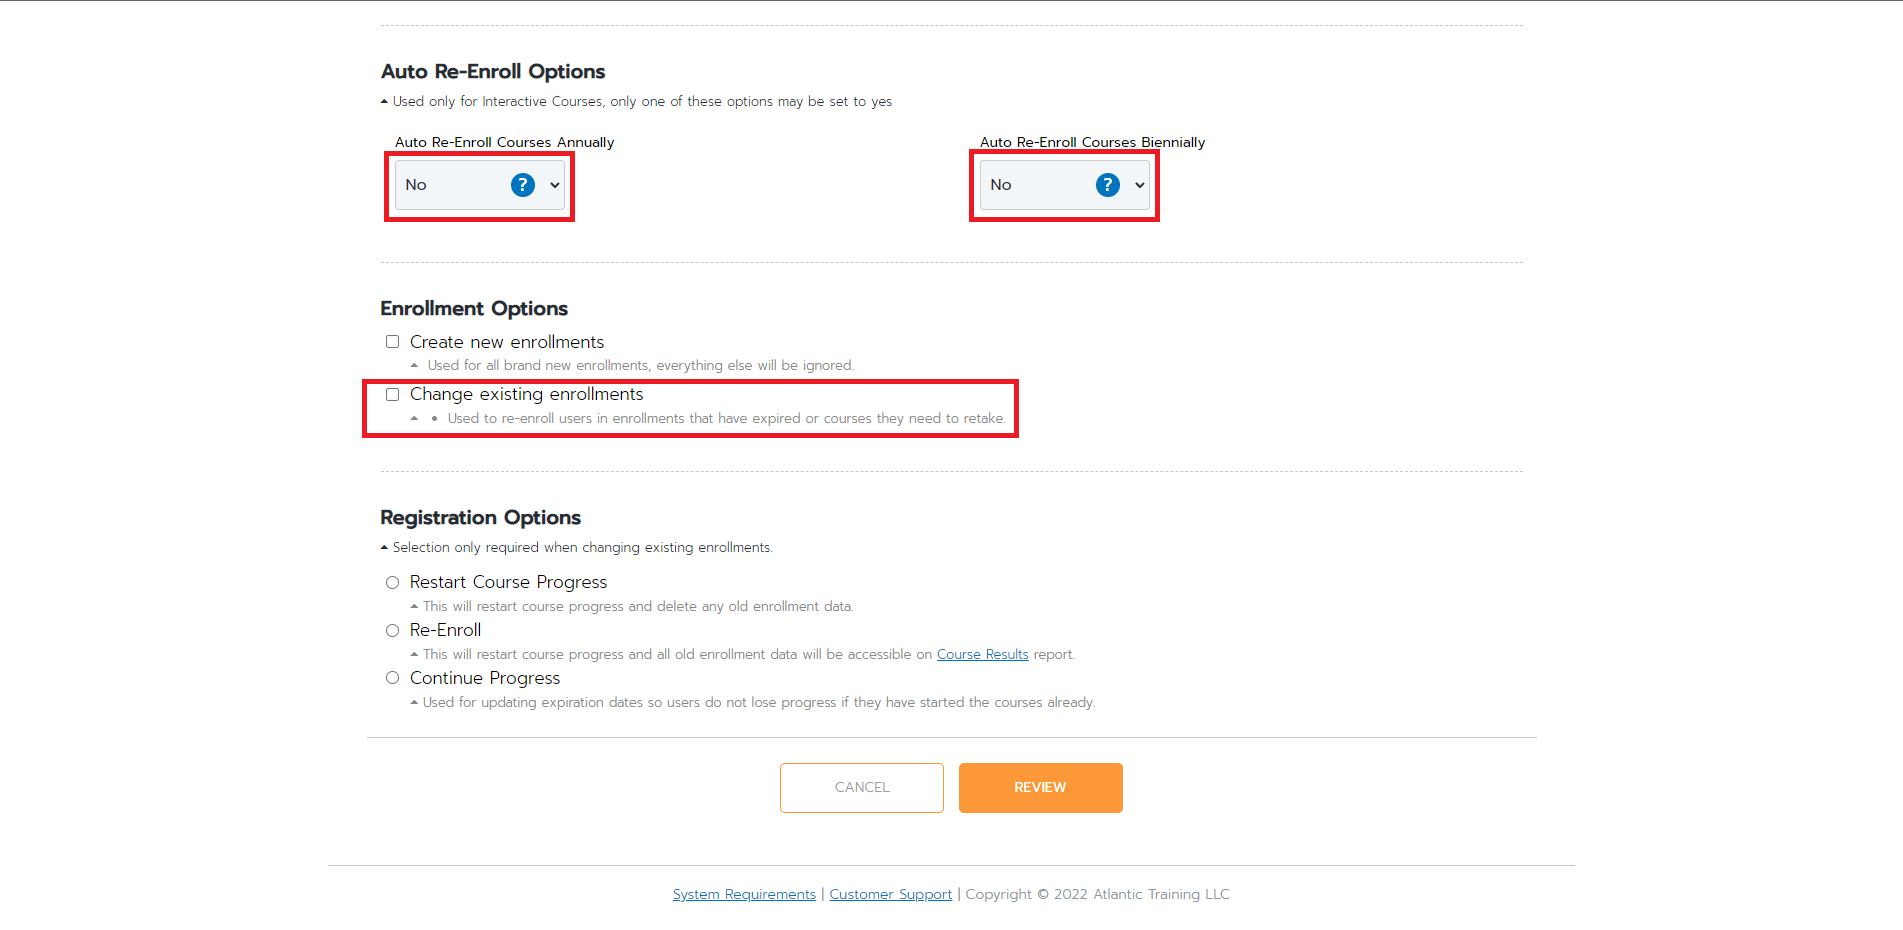Click the Change existing enrollments label
Screen dimensions: 1903x930
[x=526, y=394]
